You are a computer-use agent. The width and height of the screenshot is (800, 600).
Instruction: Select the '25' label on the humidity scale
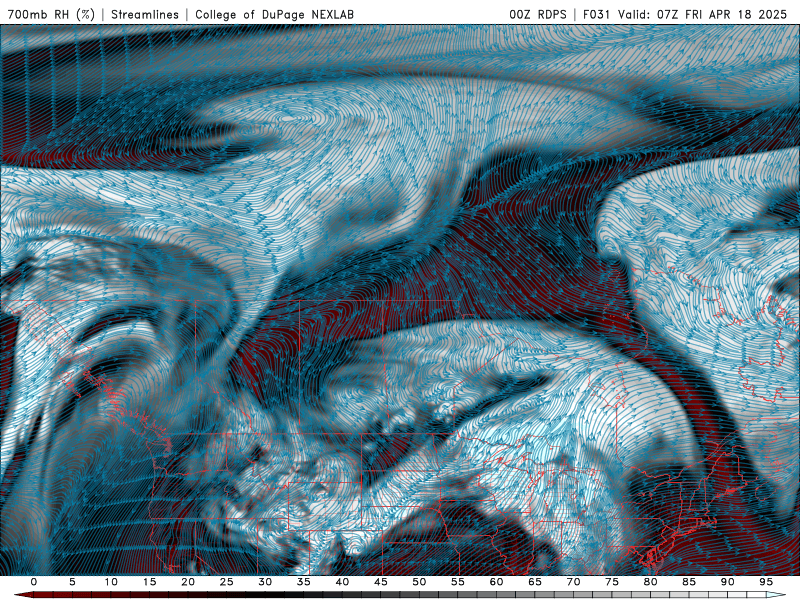point(227,582)
